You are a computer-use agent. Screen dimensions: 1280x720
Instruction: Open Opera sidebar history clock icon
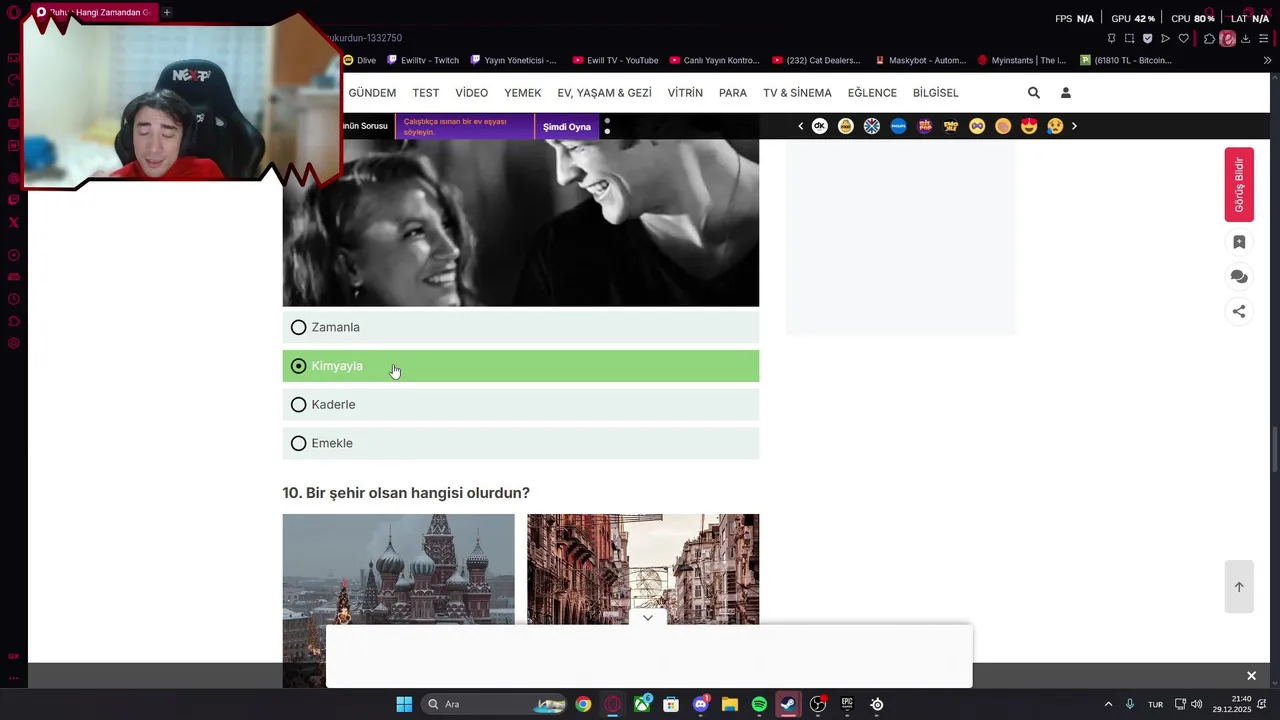13,299
